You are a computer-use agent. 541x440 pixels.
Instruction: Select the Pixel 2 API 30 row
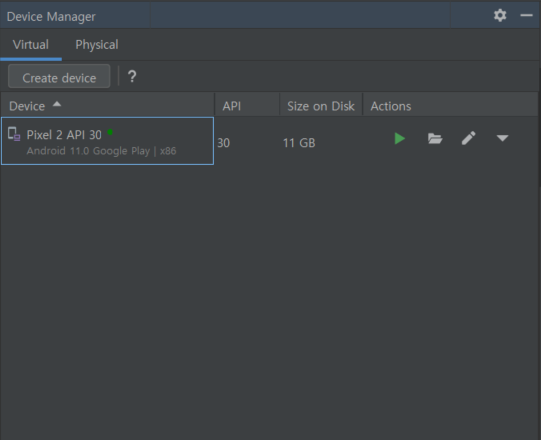[x=108, y=141]
